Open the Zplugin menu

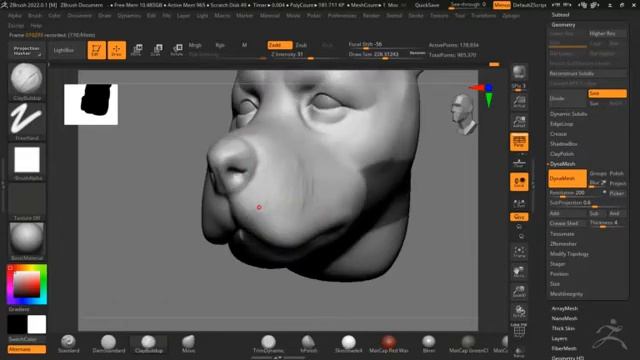(511, 16)
